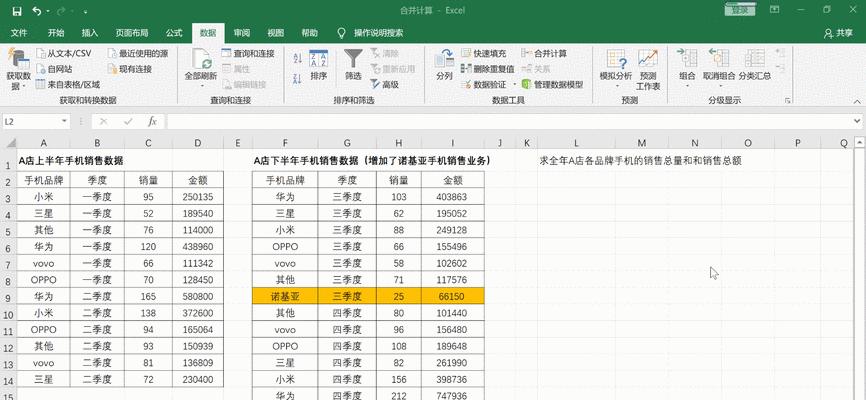Open Manage Data Model (管理数据模型)
Image resolution: width=866 pixels, height=400 pixels.
[552, 85]
